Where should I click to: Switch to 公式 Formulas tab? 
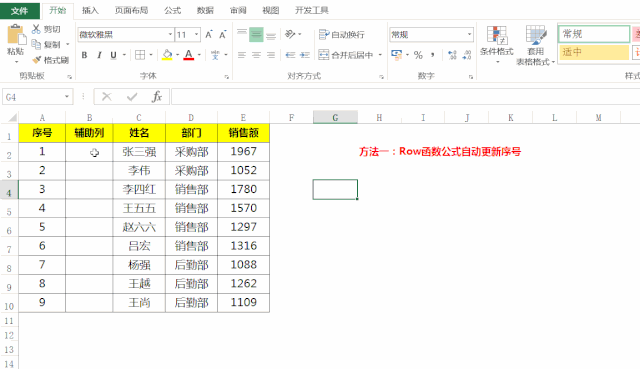click(172, 11)
